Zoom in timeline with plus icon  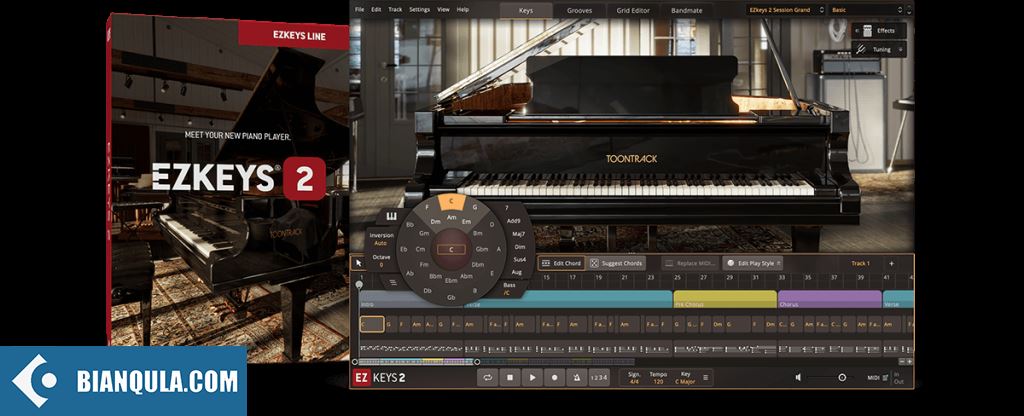(909, 361)
